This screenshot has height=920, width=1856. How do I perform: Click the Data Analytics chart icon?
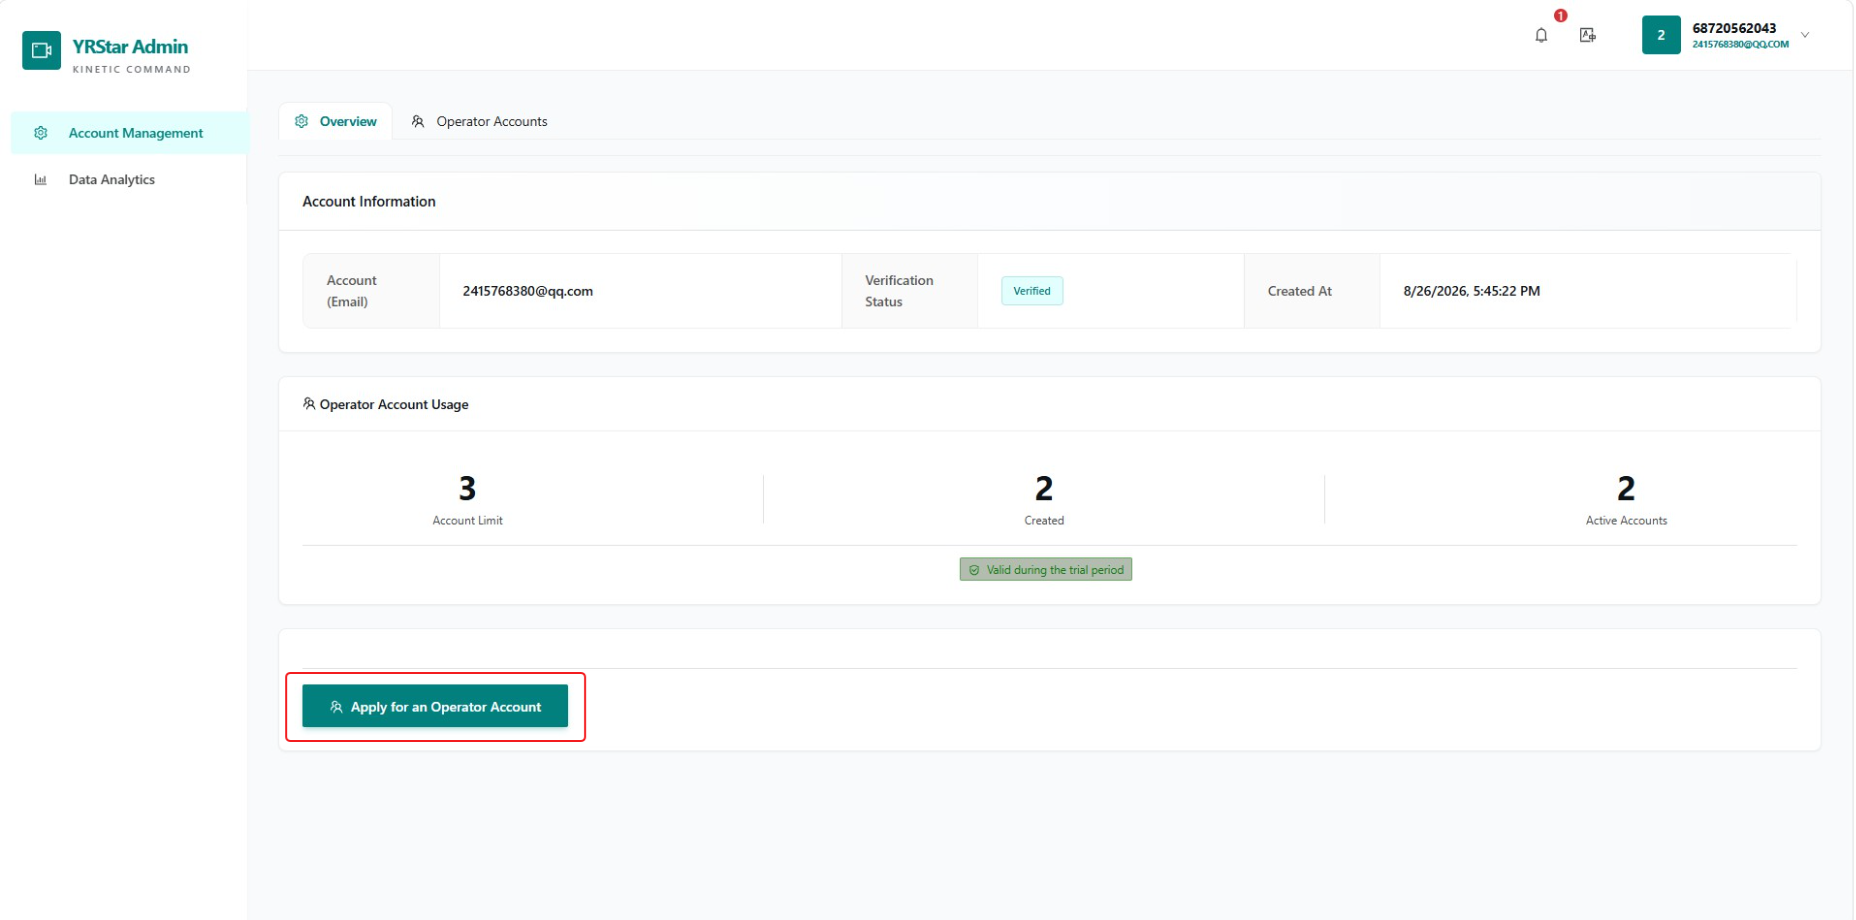click(41, 180)
